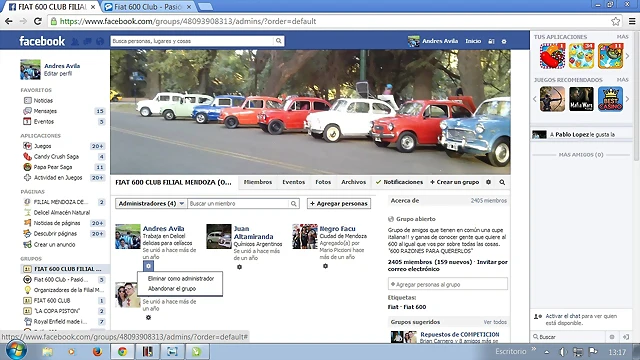
Task: Focus Facebook main search field
Action: [x=192, y=41]
